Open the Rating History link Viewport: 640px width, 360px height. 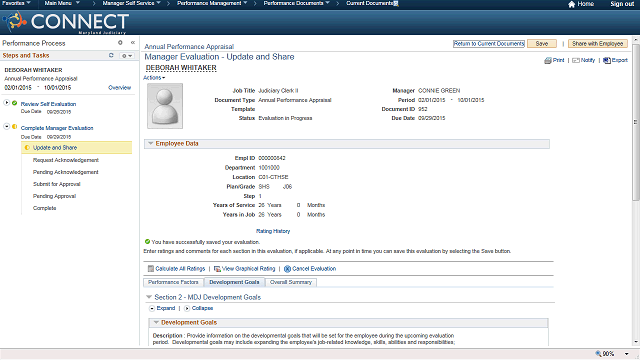pos(273,231)
